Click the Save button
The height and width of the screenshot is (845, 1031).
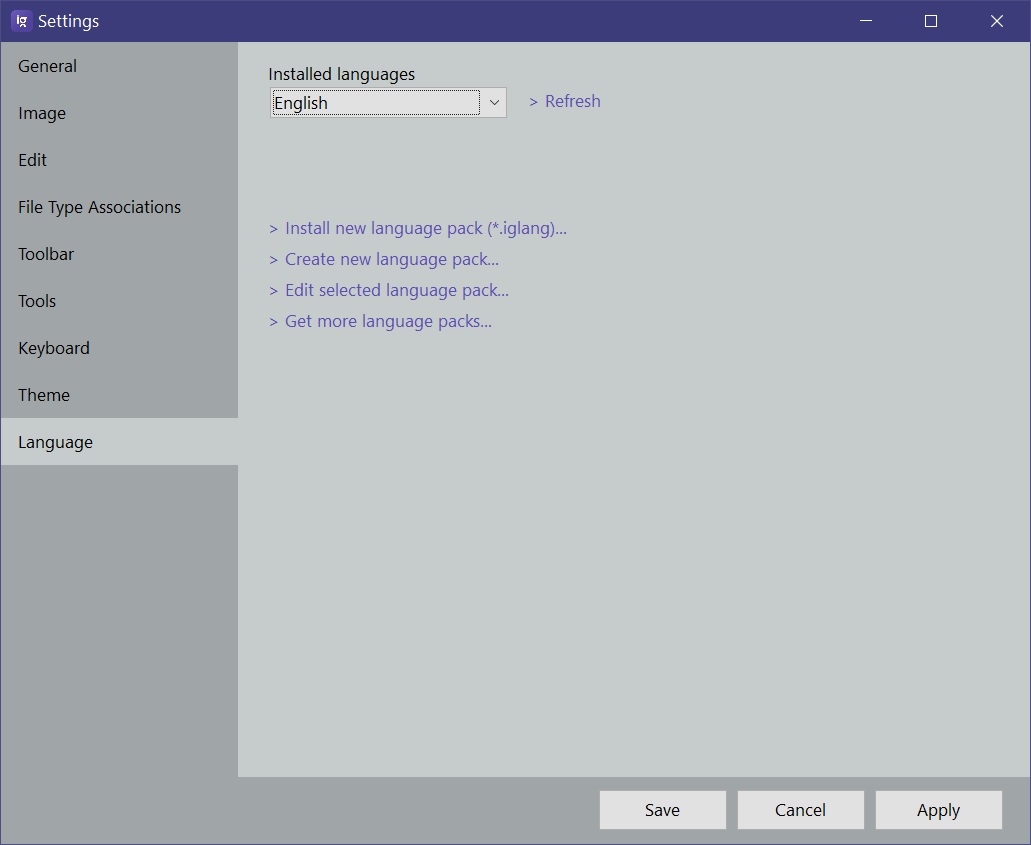point(663,810)
